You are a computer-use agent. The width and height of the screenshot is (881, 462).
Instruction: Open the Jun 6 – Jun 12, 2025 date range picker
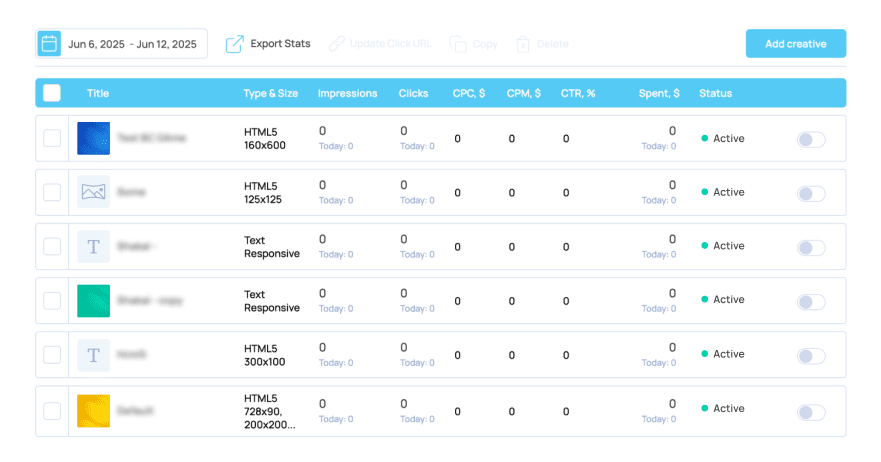[132, 44]
